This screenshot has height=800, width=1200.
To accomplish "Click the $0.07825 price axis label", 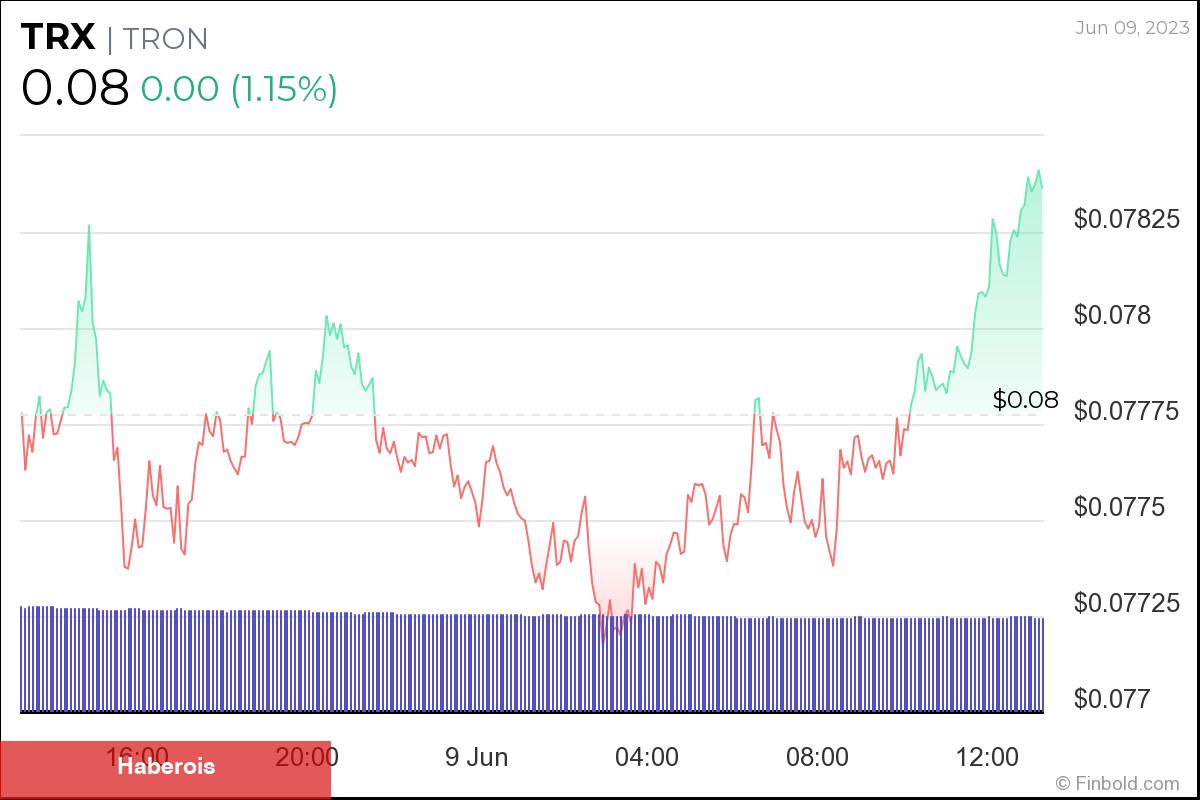I will click(1126, 219).
